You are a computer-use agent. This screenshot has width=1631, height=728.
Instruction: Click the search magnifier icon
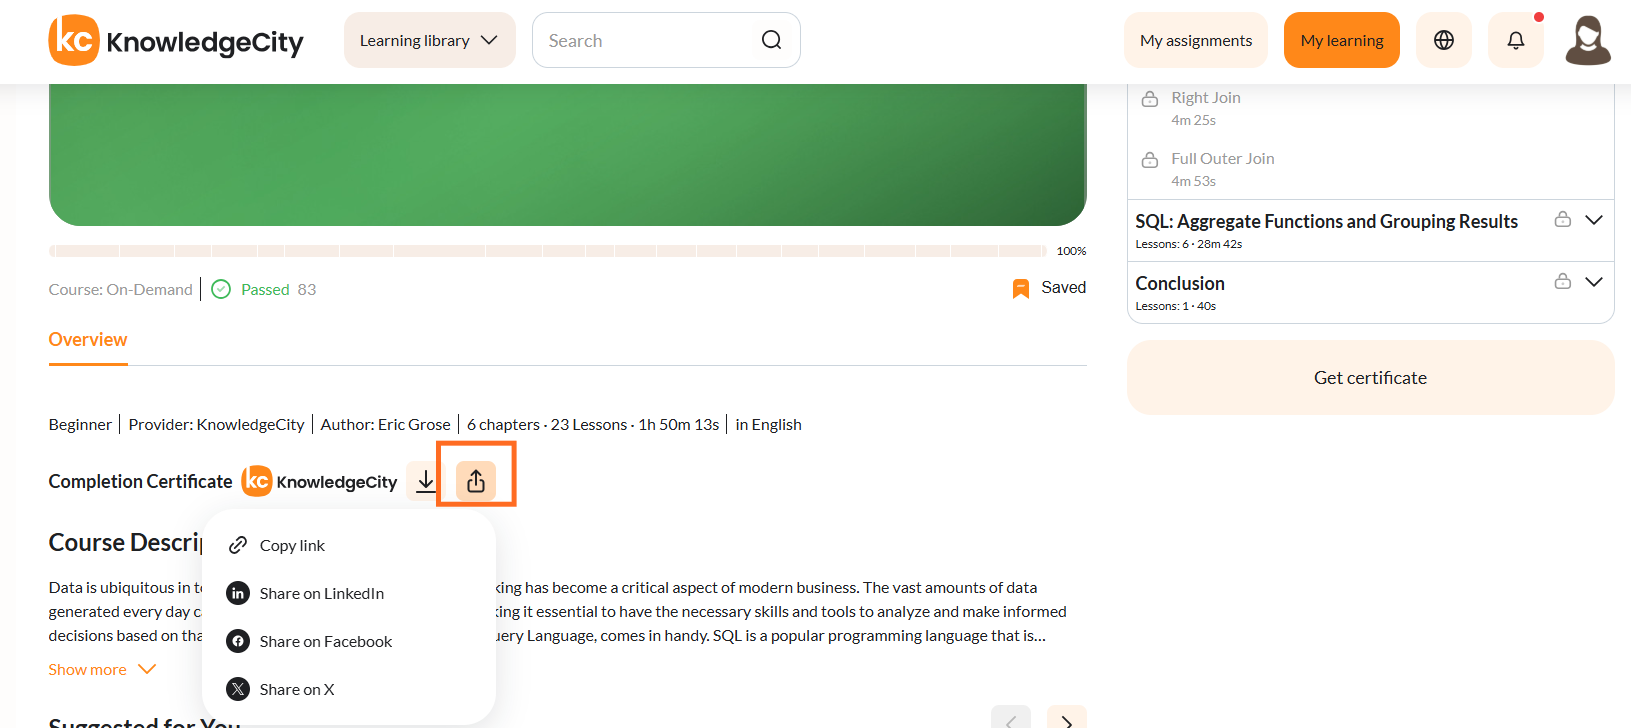[x=771, y=40]
